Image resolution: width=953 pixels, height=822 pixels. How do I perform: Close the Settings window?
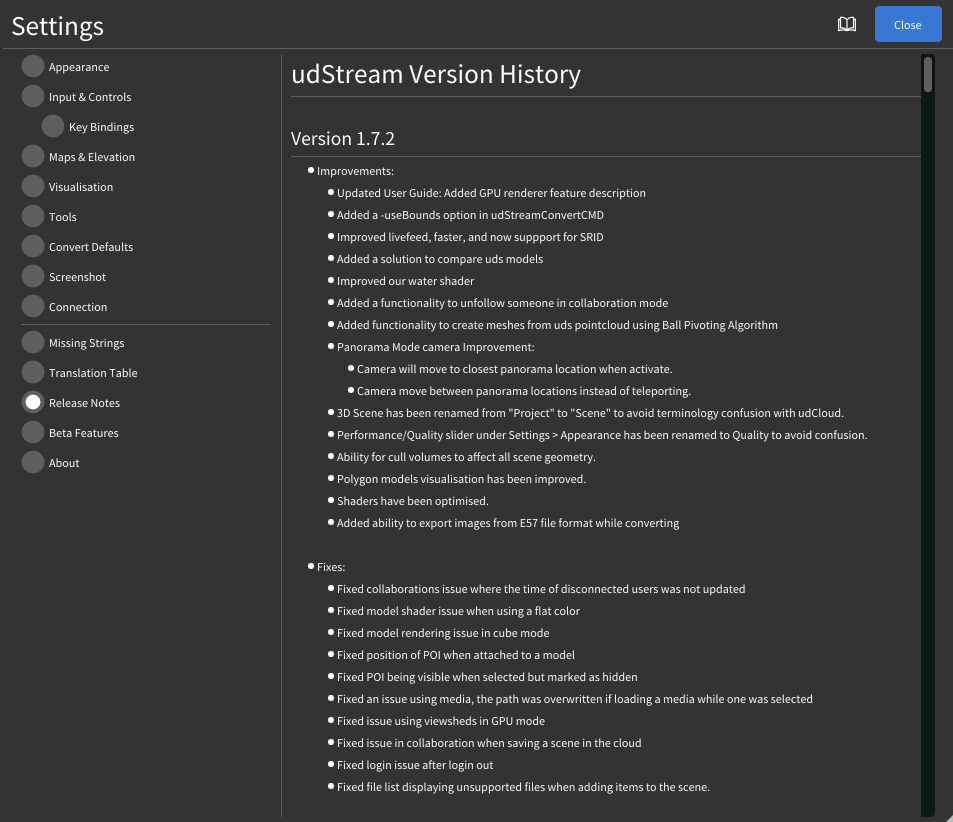click(907, 24)
